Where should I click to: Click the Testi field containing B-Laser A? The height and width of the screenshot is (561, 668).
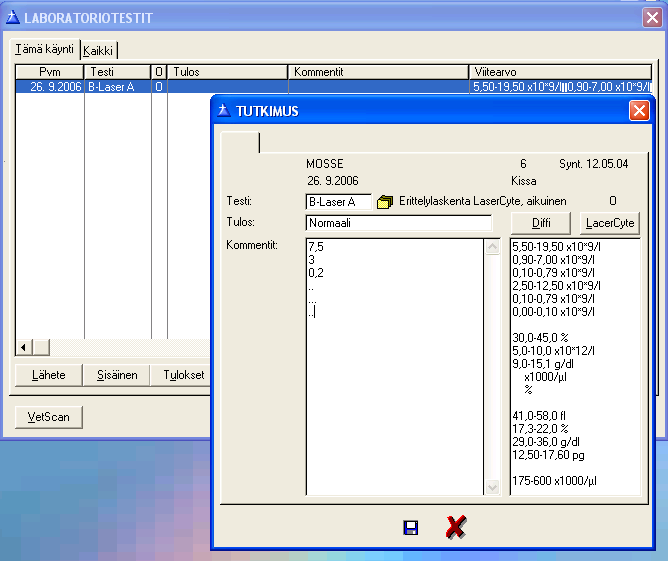(338, 201)
